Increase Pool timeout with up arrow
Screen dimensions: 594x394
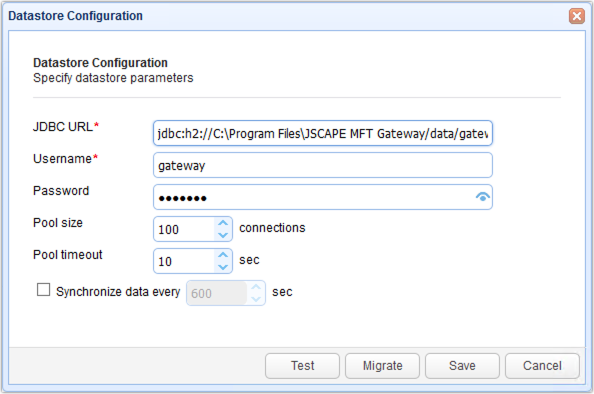point(223,255)
